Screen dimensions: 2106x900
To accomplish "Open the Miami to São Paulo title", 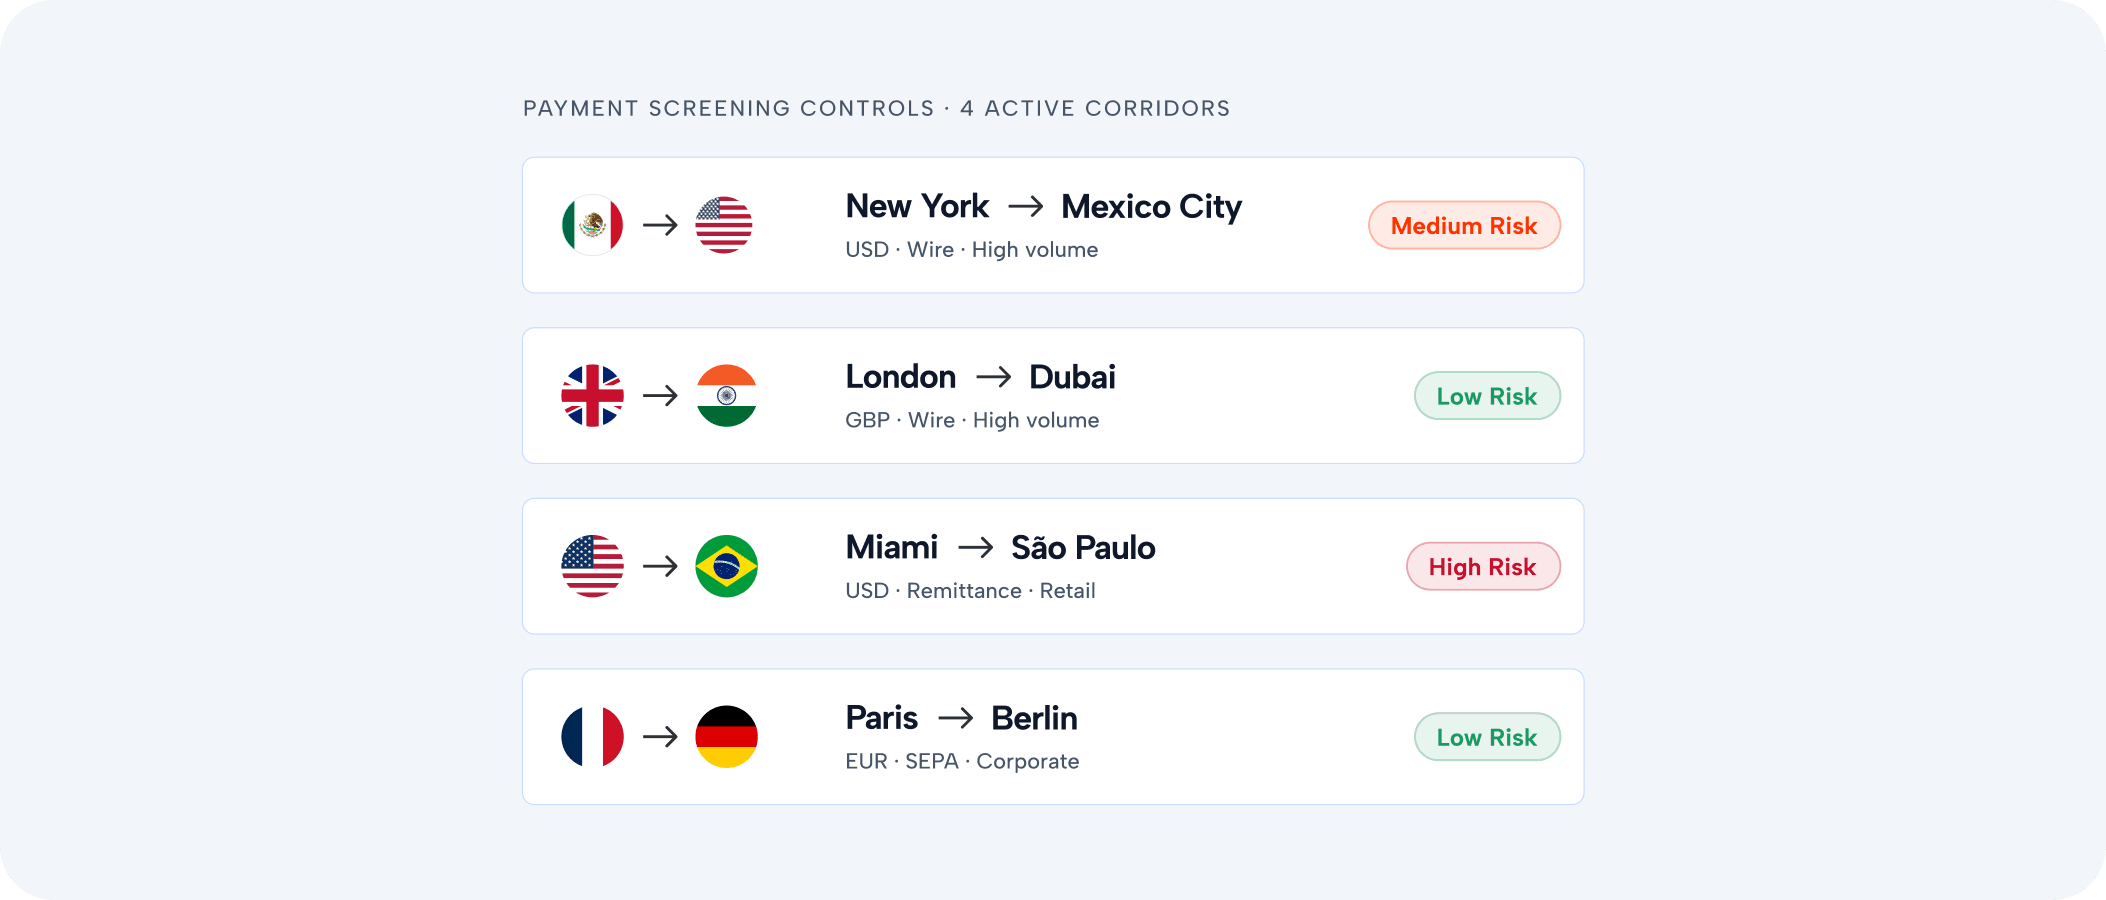I will [1000, 548].
